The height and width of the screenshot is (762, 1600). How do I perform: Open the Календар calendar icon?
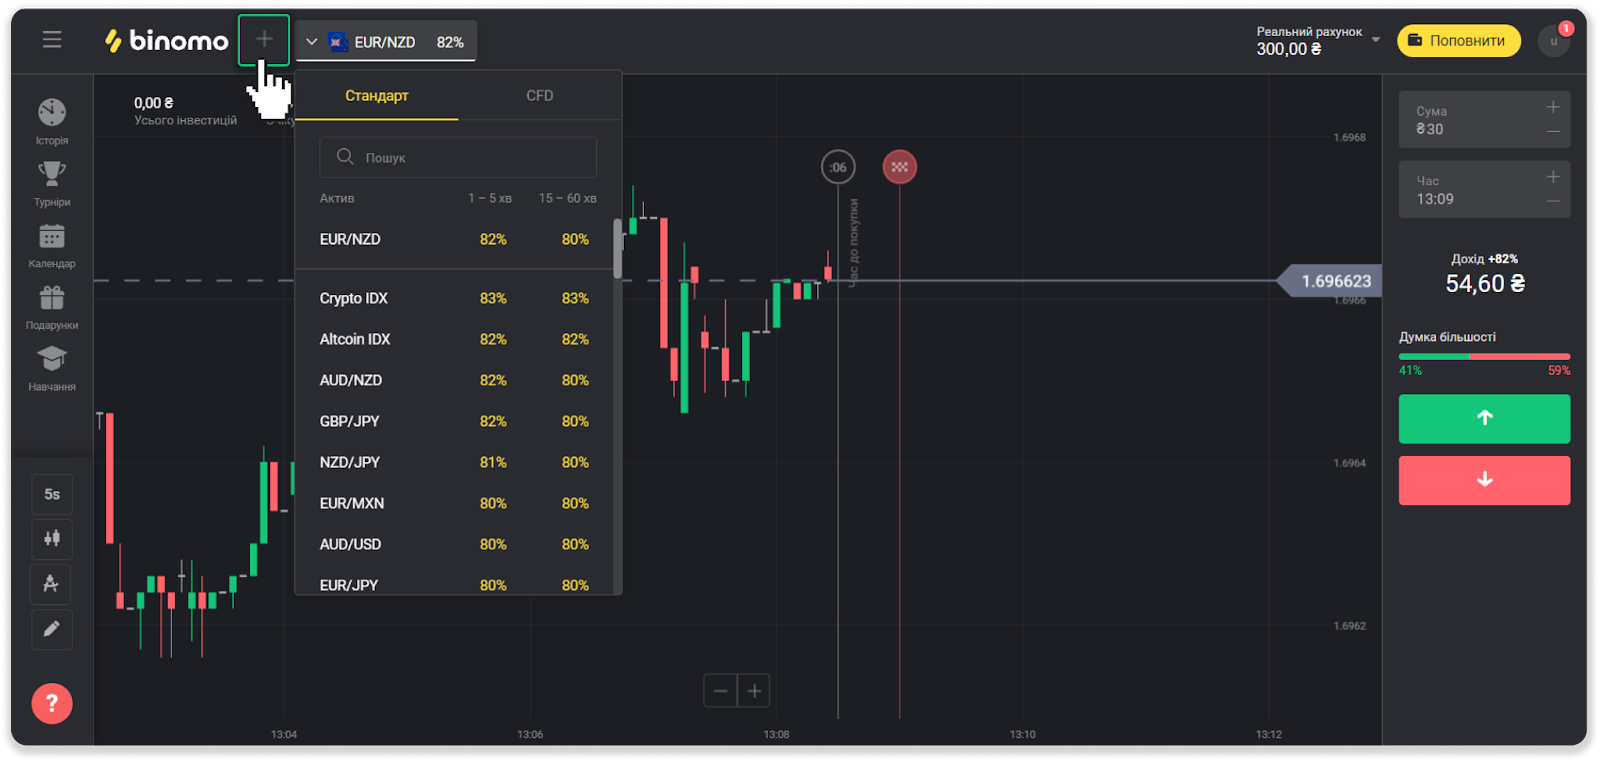click(x=52, y=237)
